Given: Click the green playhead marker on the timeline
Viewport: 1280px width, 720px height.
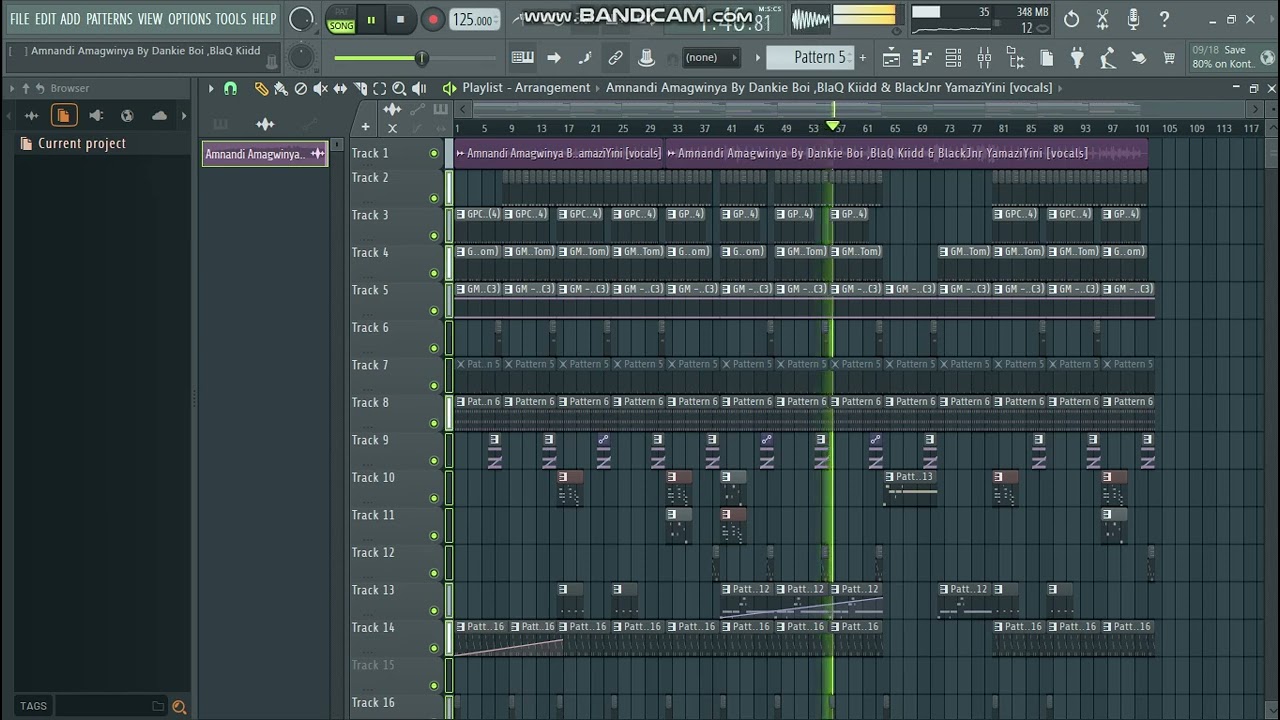Looking at the screenshot, I should pyautogui.click(x=832, y=126).
